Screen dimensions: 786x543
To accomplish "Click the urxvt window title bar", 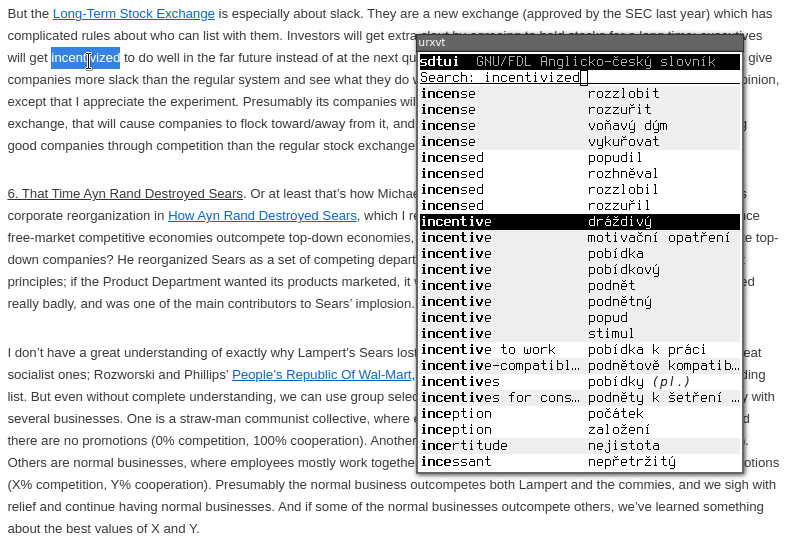I will (x=579, y=43).
